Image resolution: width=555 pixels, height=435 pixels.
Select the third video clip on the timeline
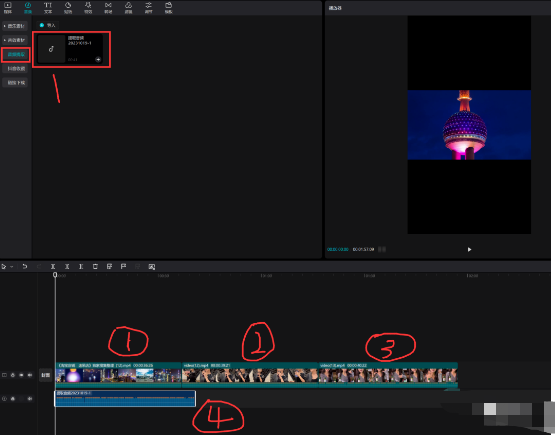(388, 375)
